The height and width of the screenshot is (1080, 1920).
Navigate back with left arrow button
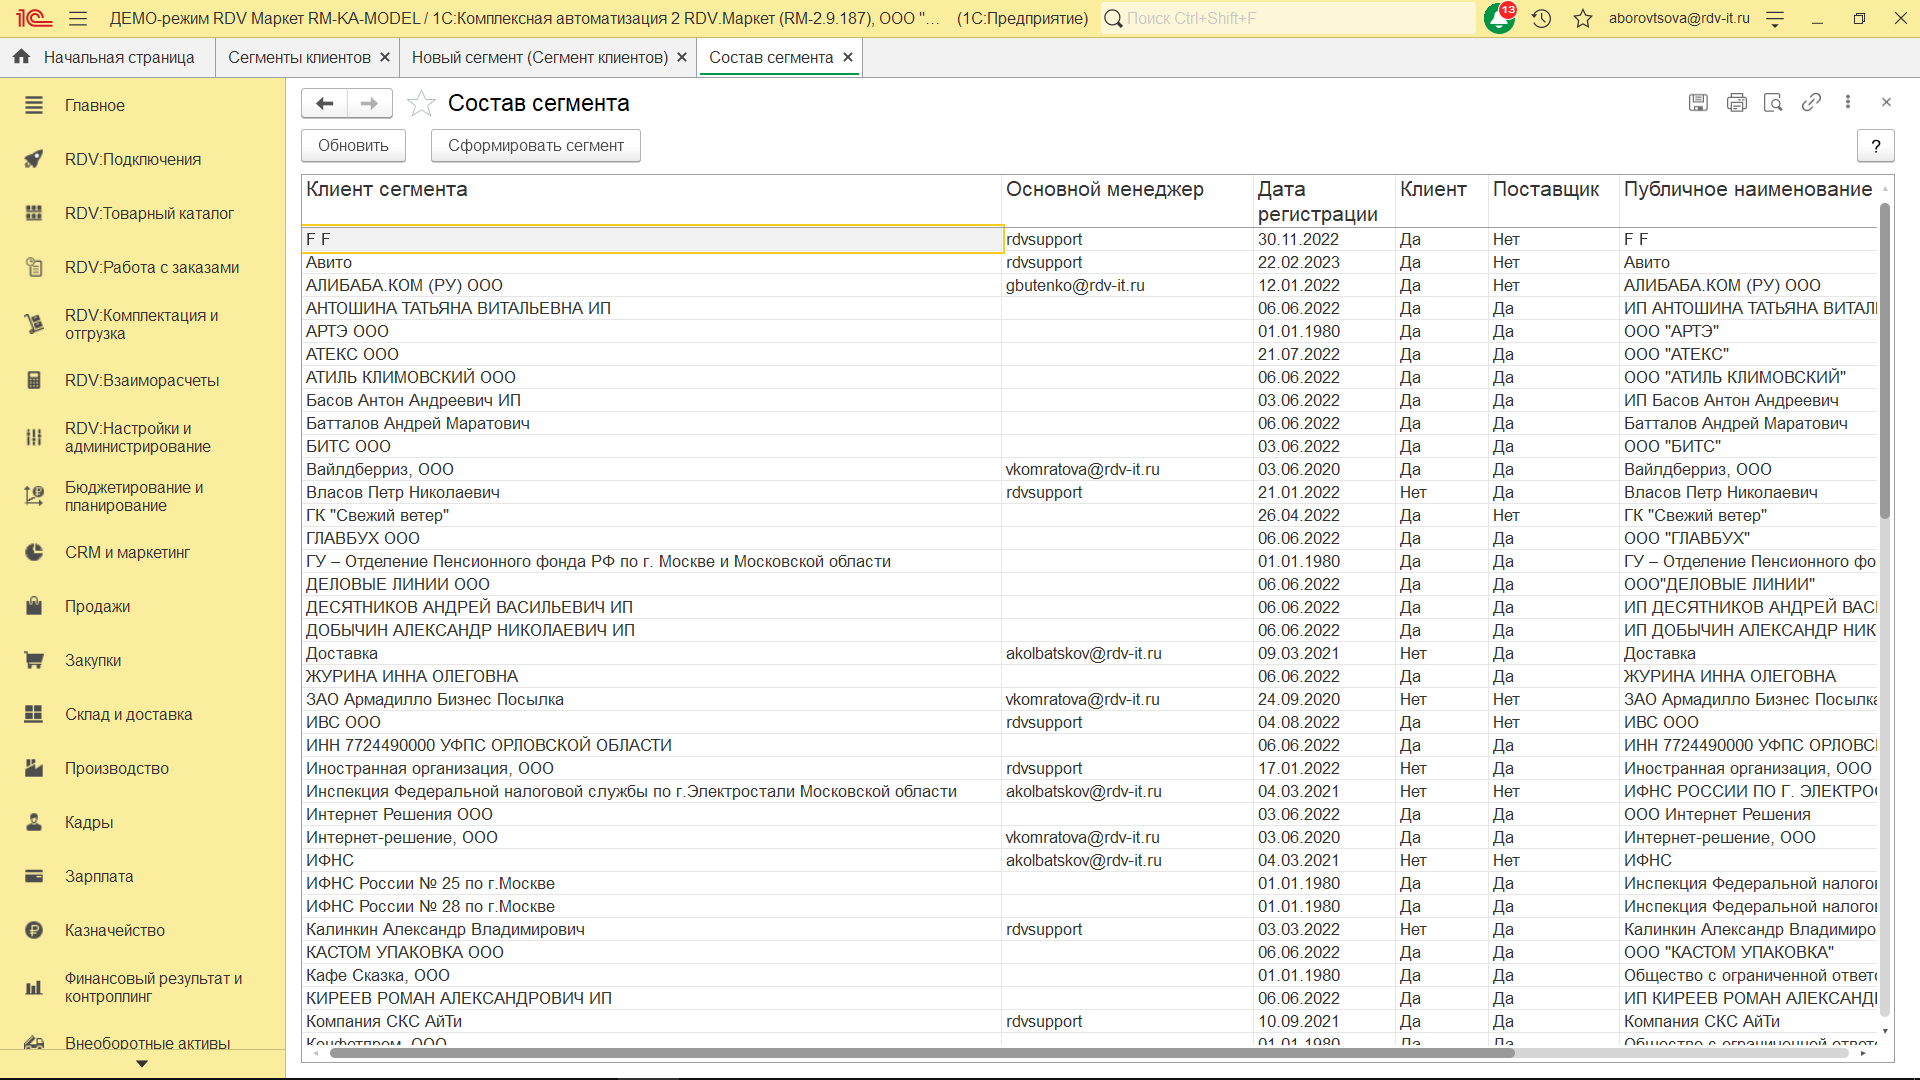pyautogui.click(x=324, y=103)
